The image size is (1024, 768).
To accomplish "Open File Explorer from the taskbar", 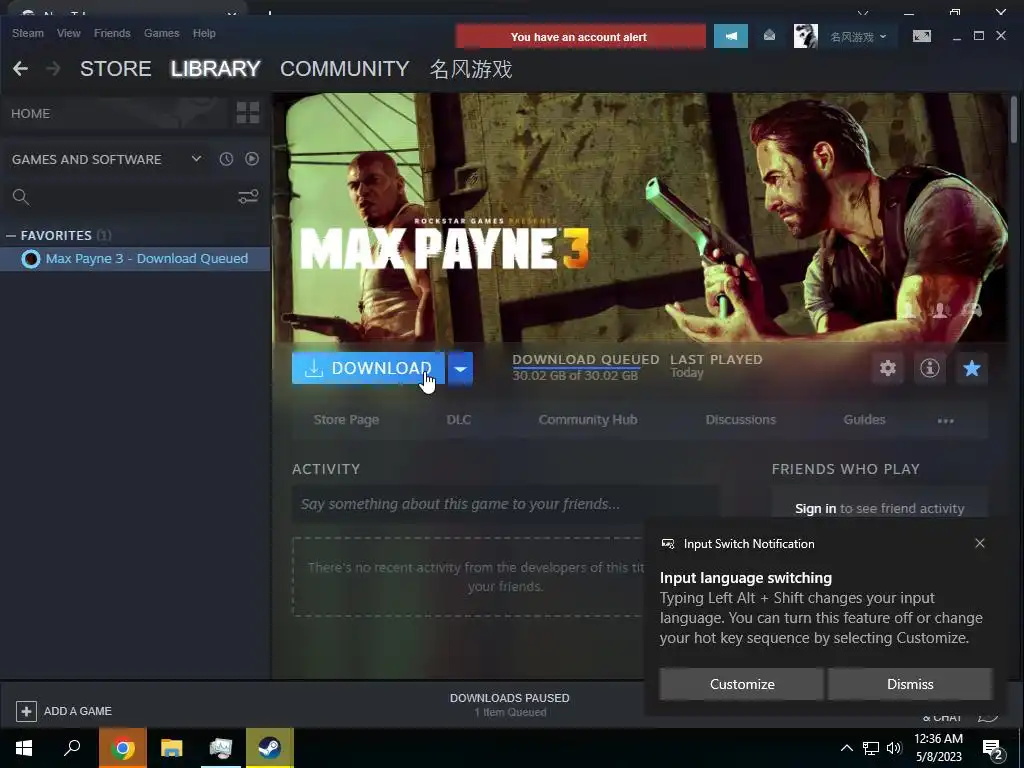I will (171, 748).
